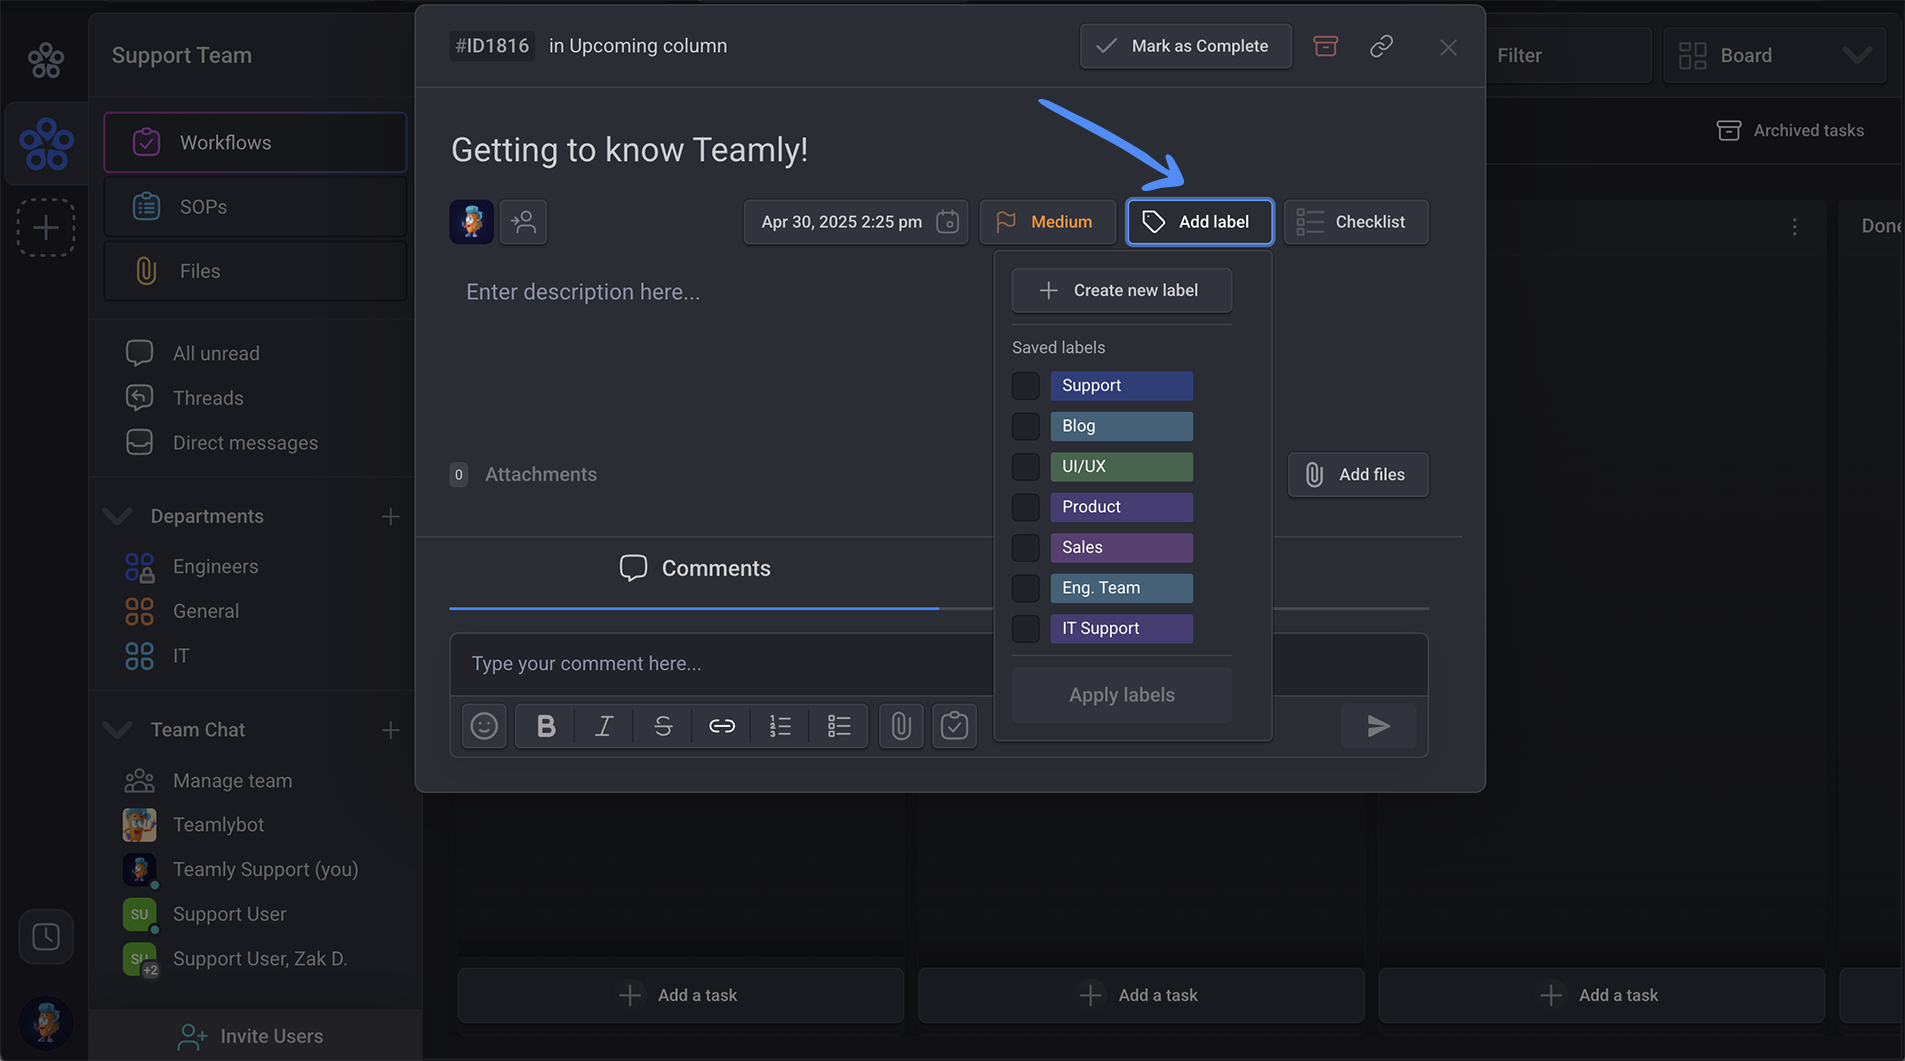
Task: Check the Sales label checkbox
Action: coord(1025,548)
